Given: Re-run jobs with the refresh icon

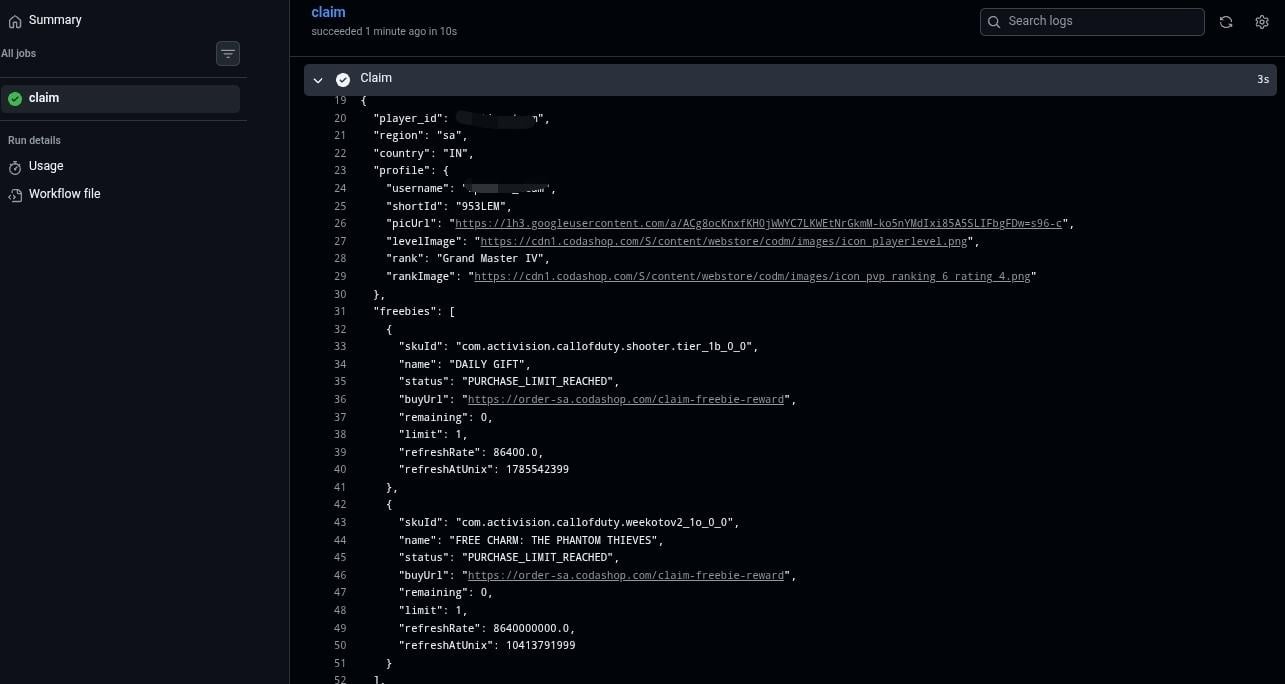Looking at the screenshot, I should point(1226,22).
